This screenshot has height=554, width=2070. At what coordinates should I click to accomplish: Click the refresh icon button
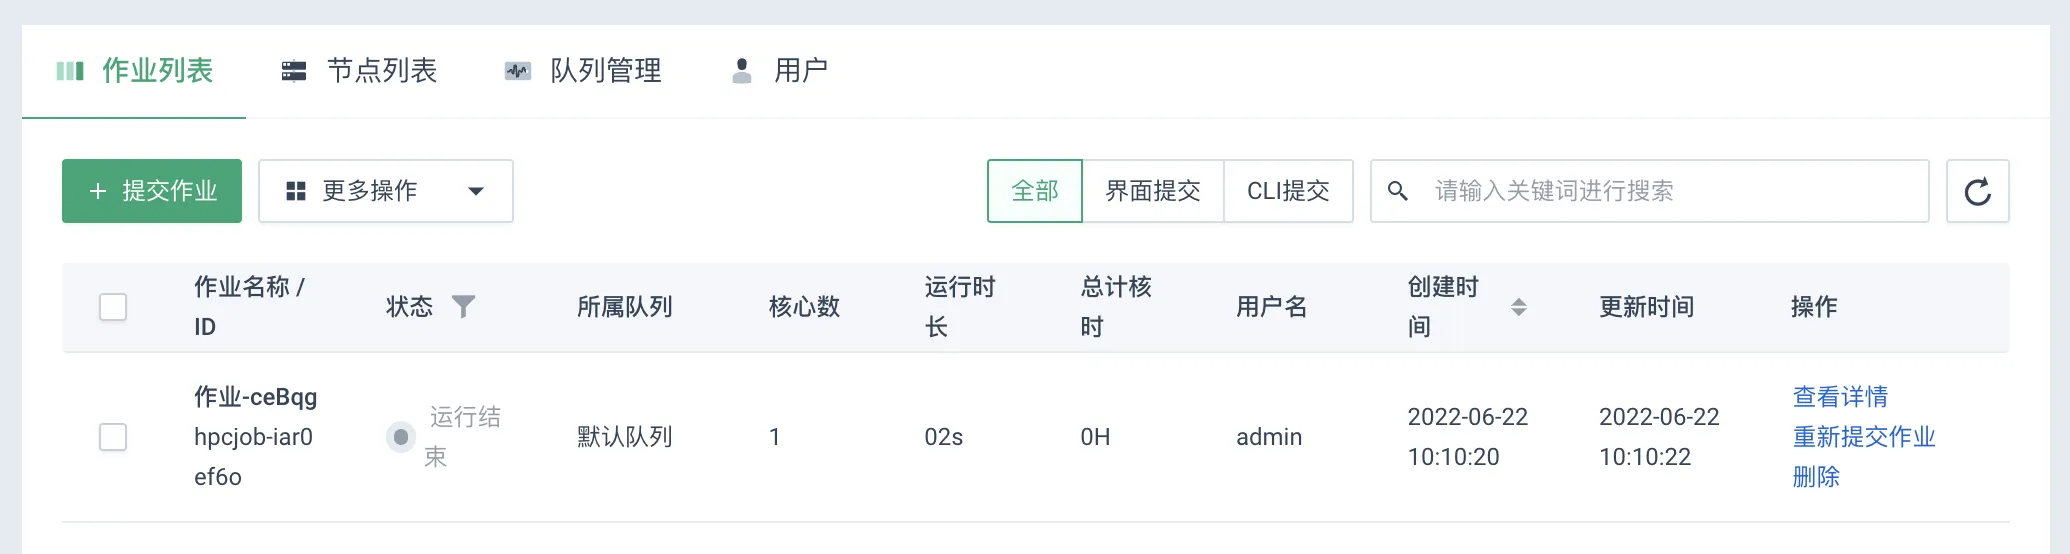(1977, 191)
